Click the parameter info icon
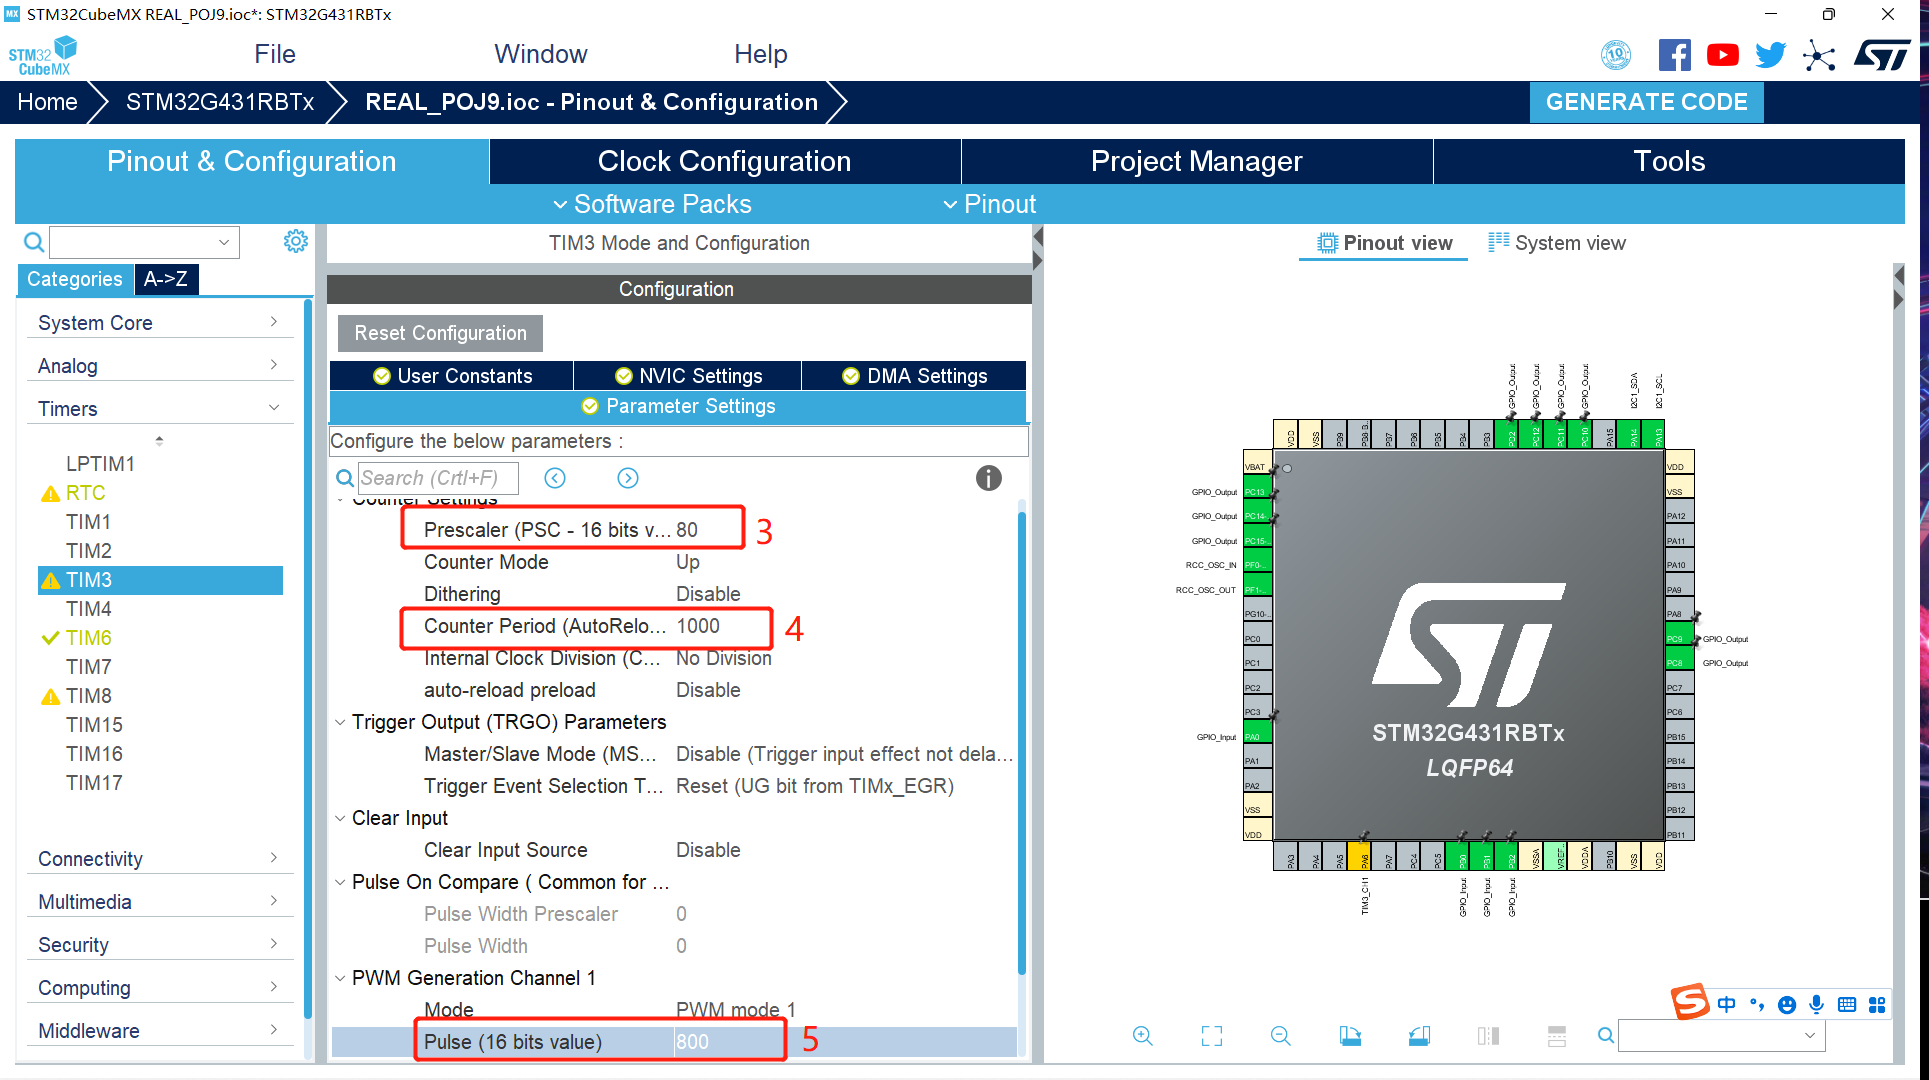The height and width of the screenshot is (1080, 1929). [988, 478]
